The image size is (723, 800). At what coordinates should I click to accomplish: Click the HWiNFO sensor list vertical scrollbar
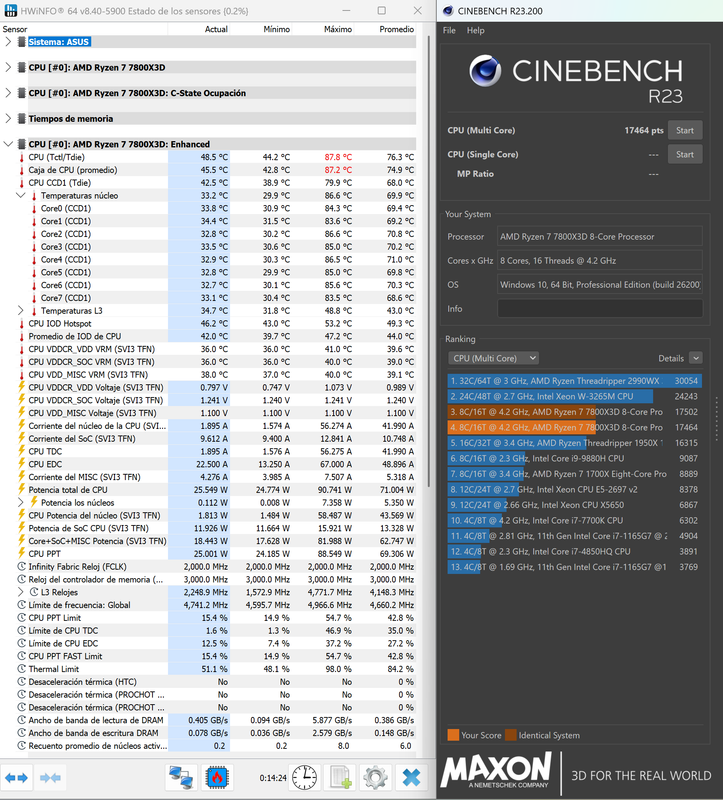pos(429,260)
